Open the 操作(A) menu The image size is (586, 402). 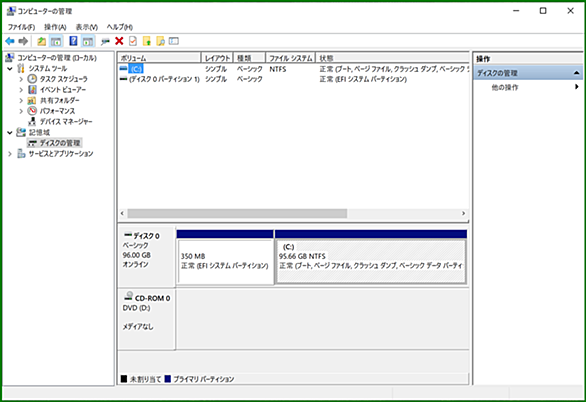55,27
